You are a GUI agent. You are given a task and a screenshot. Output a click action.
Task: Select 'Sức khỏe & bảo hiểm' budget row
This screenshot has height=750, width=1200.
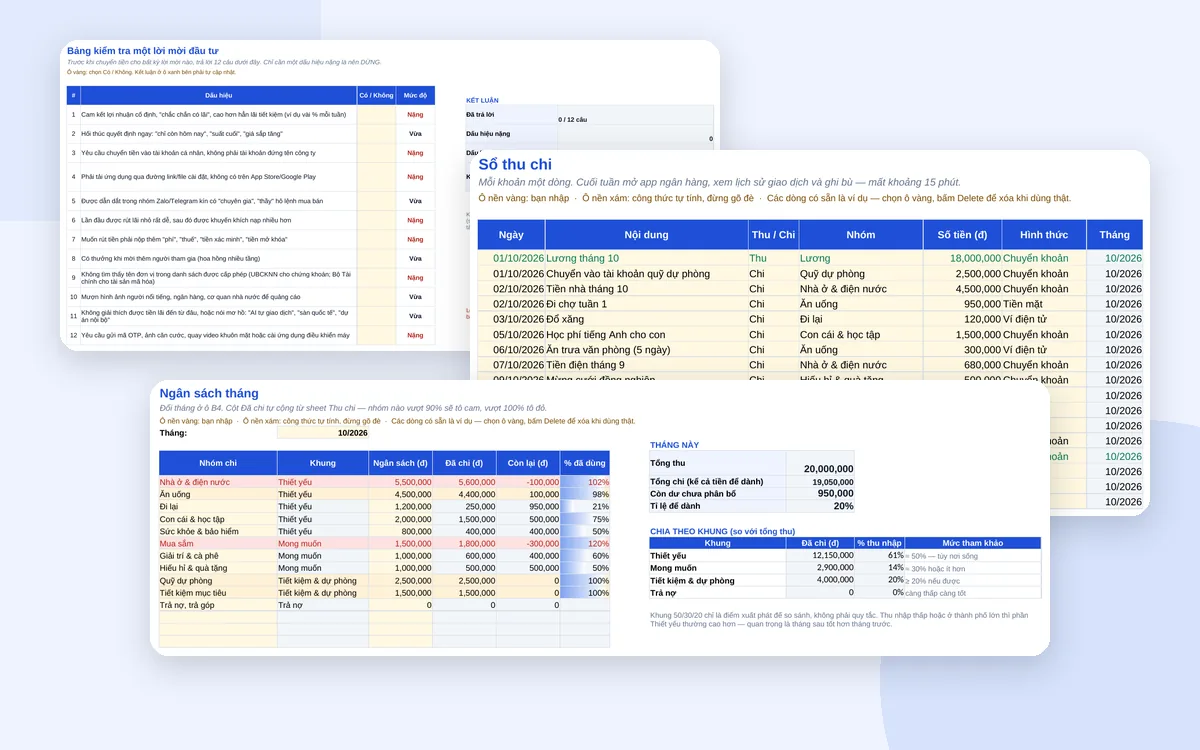coord(218,531)
